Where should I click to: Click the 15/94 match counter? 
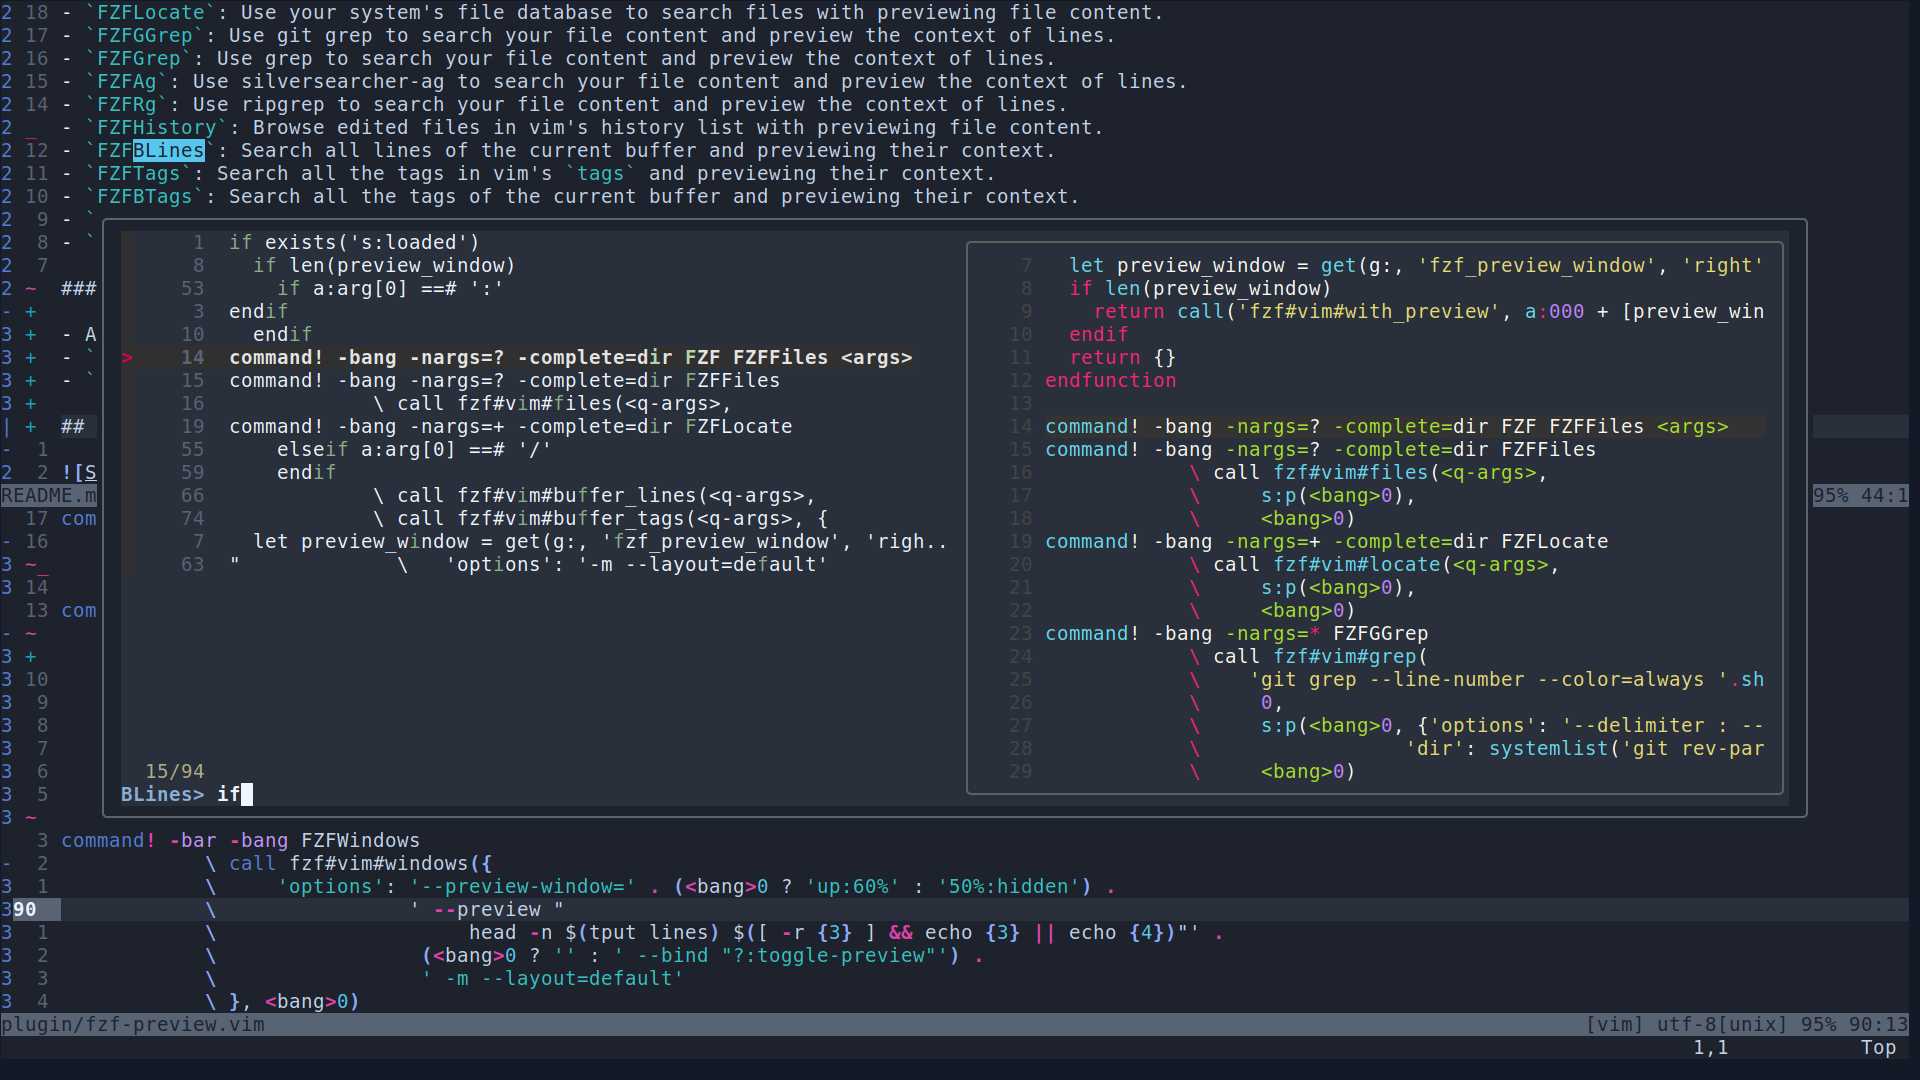click(174, 772)
